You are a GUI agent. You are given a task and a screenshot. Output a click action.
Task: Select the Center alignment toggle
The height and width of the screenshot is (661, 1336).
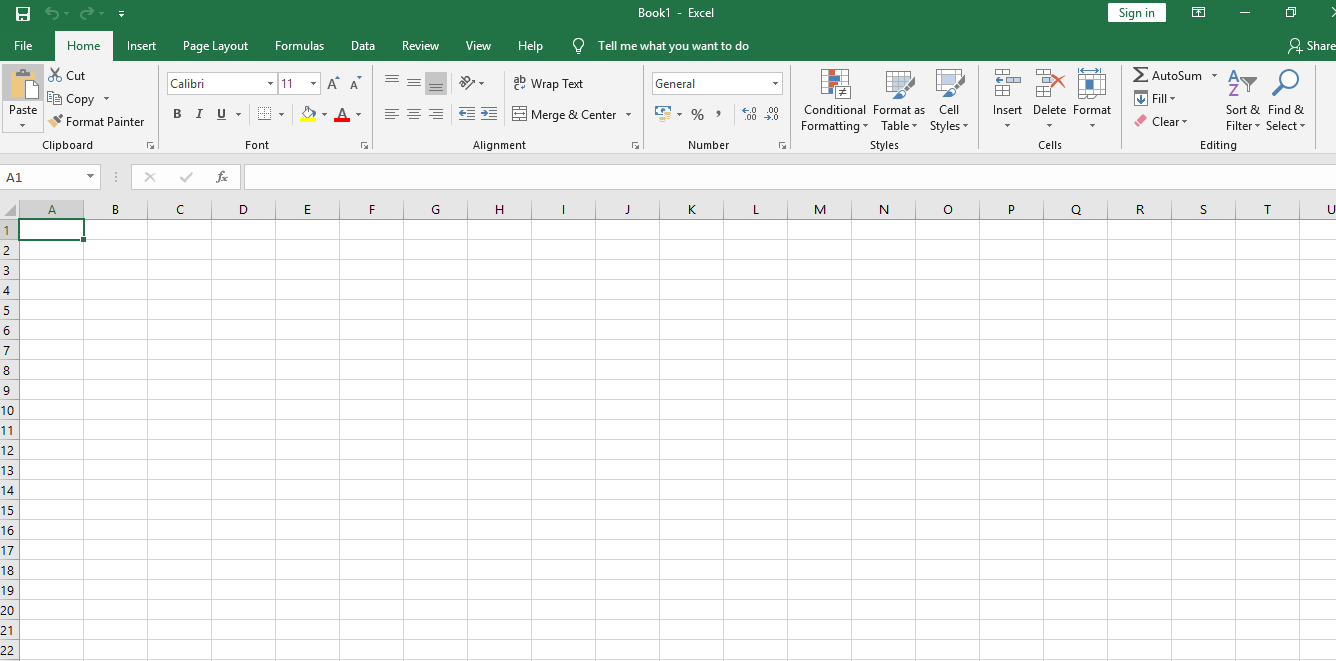(413, 114)
